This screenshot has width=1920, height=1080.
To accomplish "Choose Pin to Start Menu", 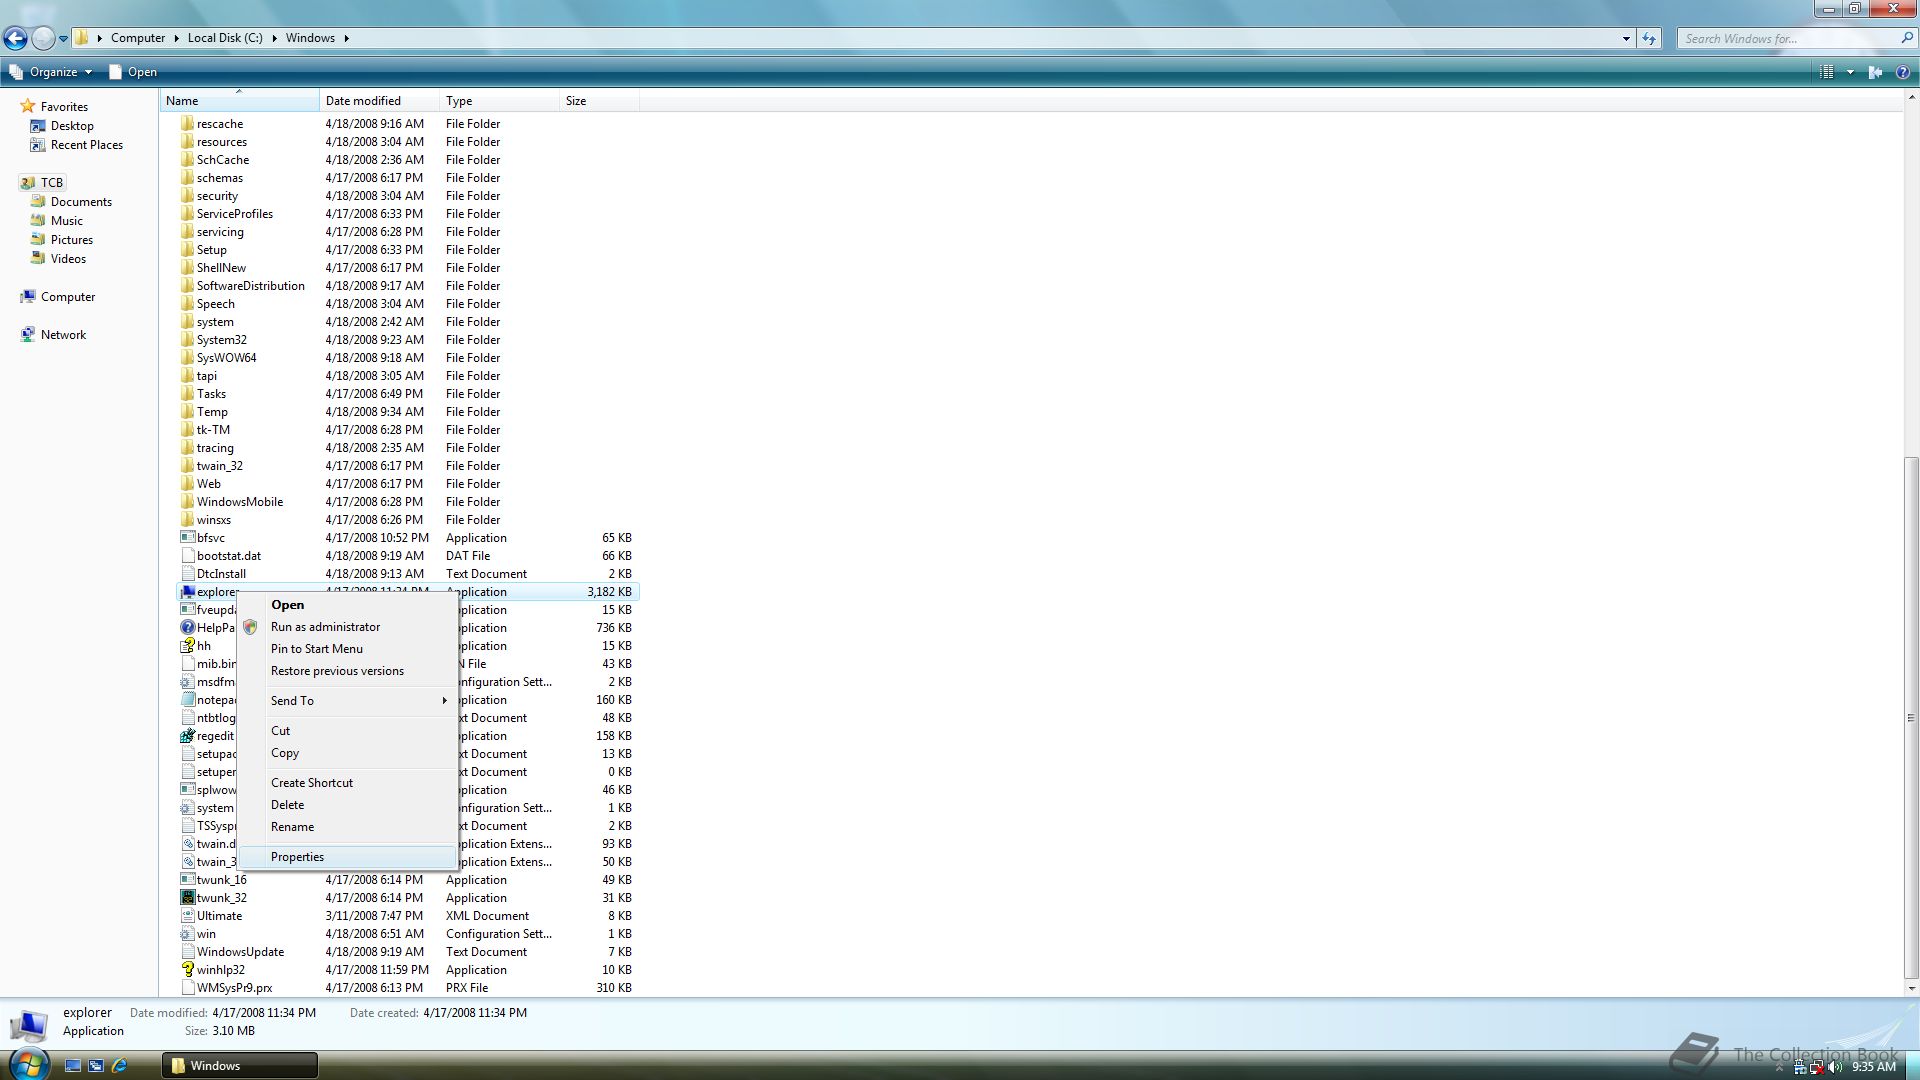I will tap(348, 649).
